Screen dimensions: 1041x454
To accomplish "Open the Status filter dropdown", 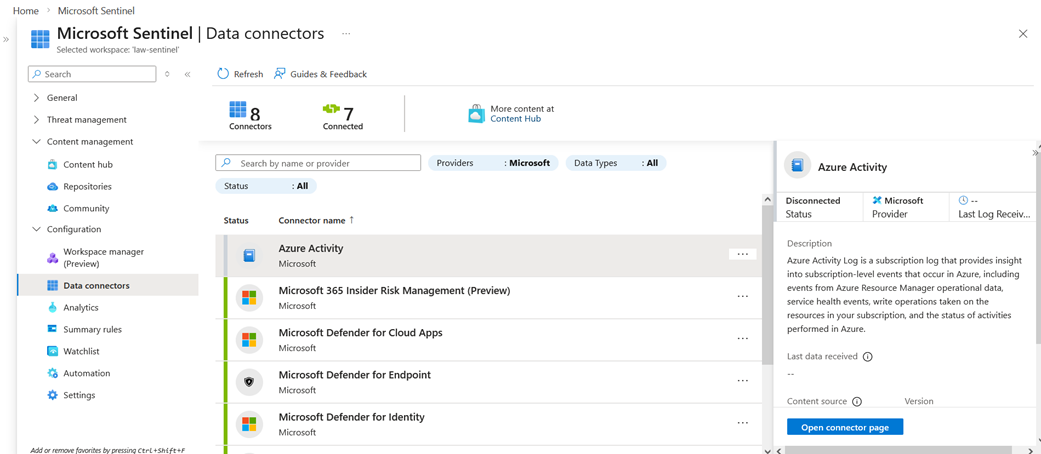I will click(266, 187).
